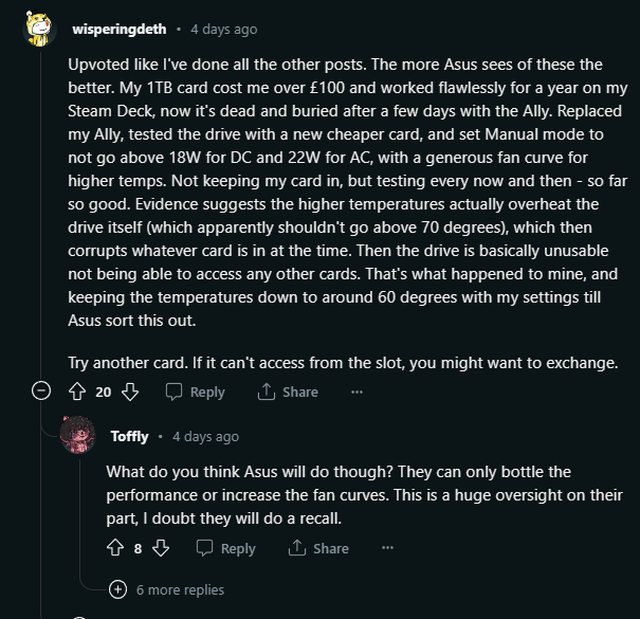
Task: Upvote Toffly's reply
Action: coord(115,547)
